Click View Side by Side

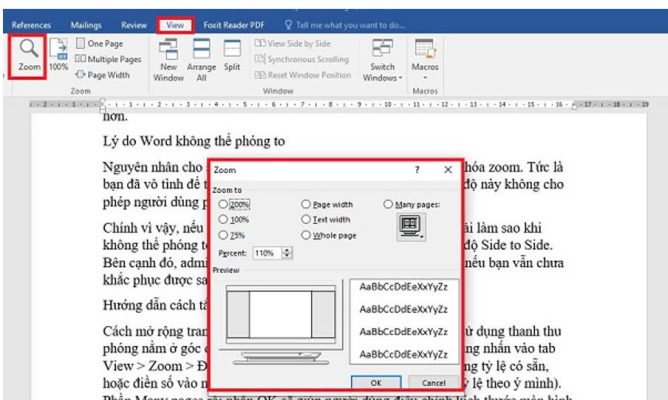point(293,43)
